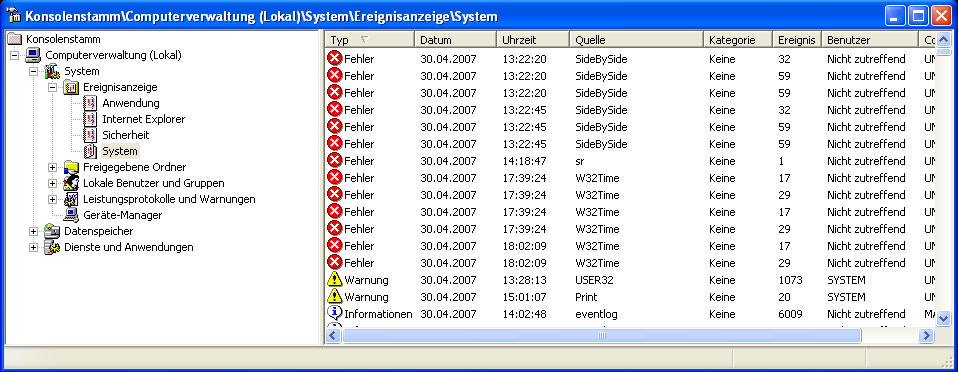Sort by the Datum column header
This screenshot has width=958, height=372.
coord(455,40)
